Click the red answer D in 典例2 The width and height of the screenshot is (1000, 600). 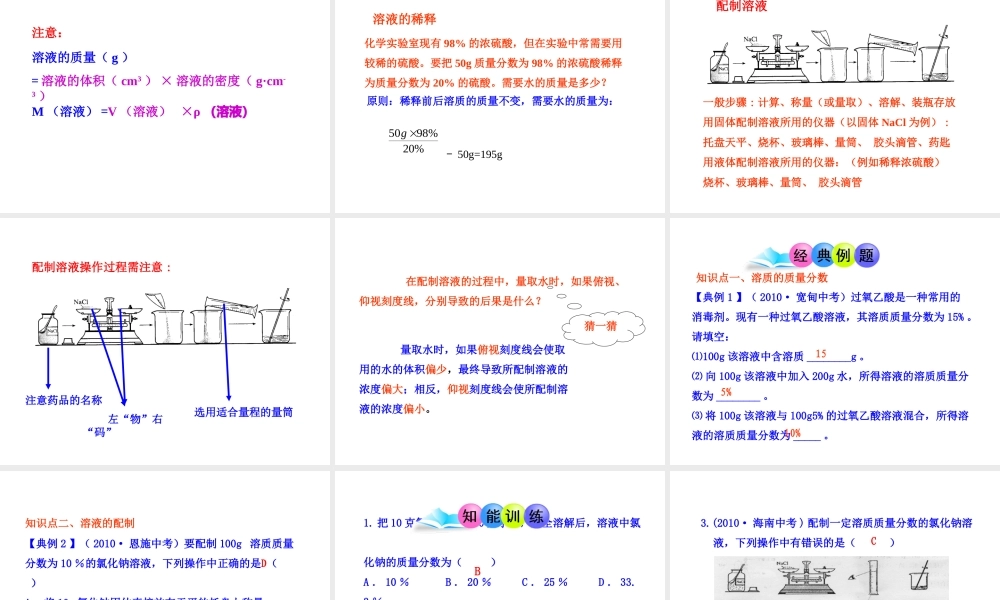coord(264,563)
